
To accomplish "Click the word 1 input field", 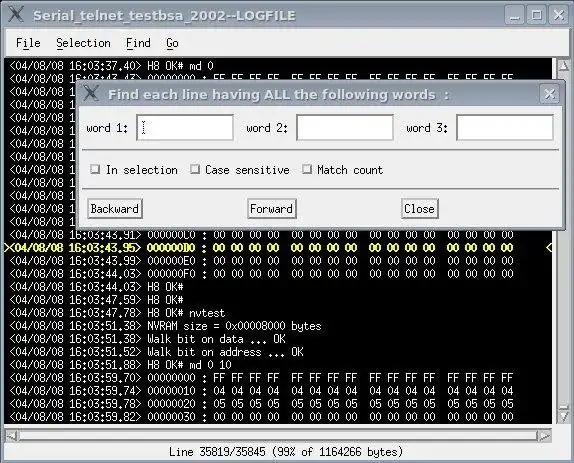I will click(185, 127).
